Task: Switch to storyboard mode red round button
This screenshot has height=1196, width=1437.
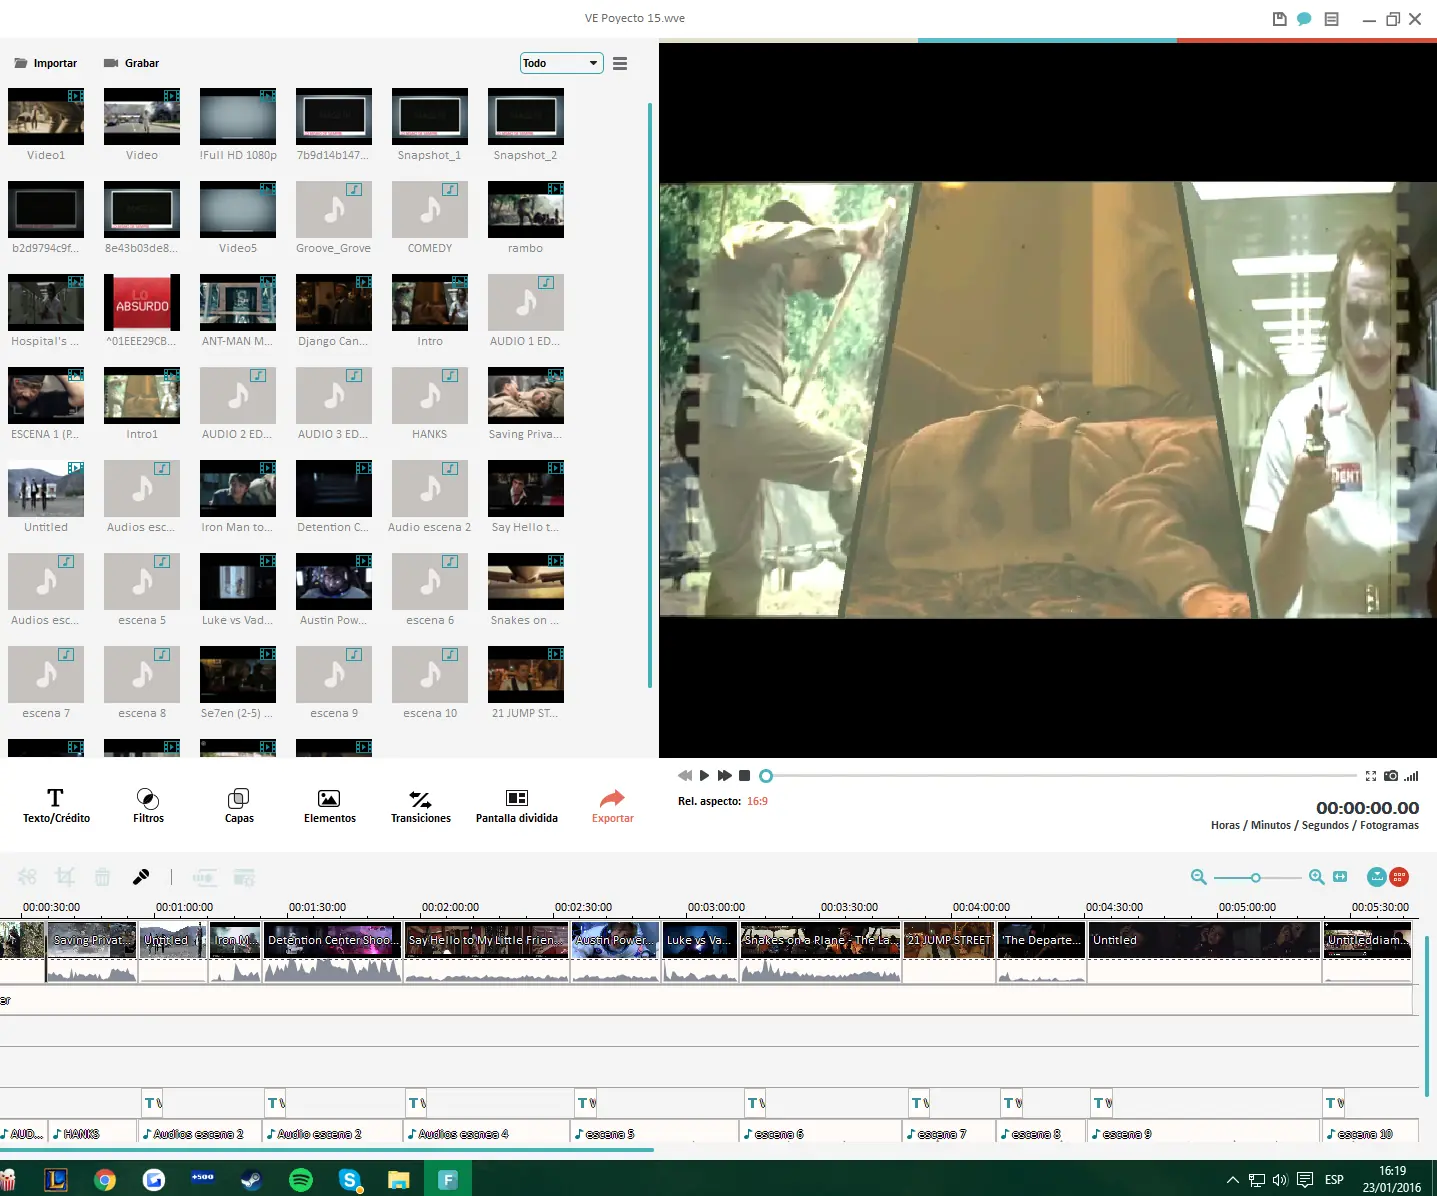Action: pos(1399,877)
